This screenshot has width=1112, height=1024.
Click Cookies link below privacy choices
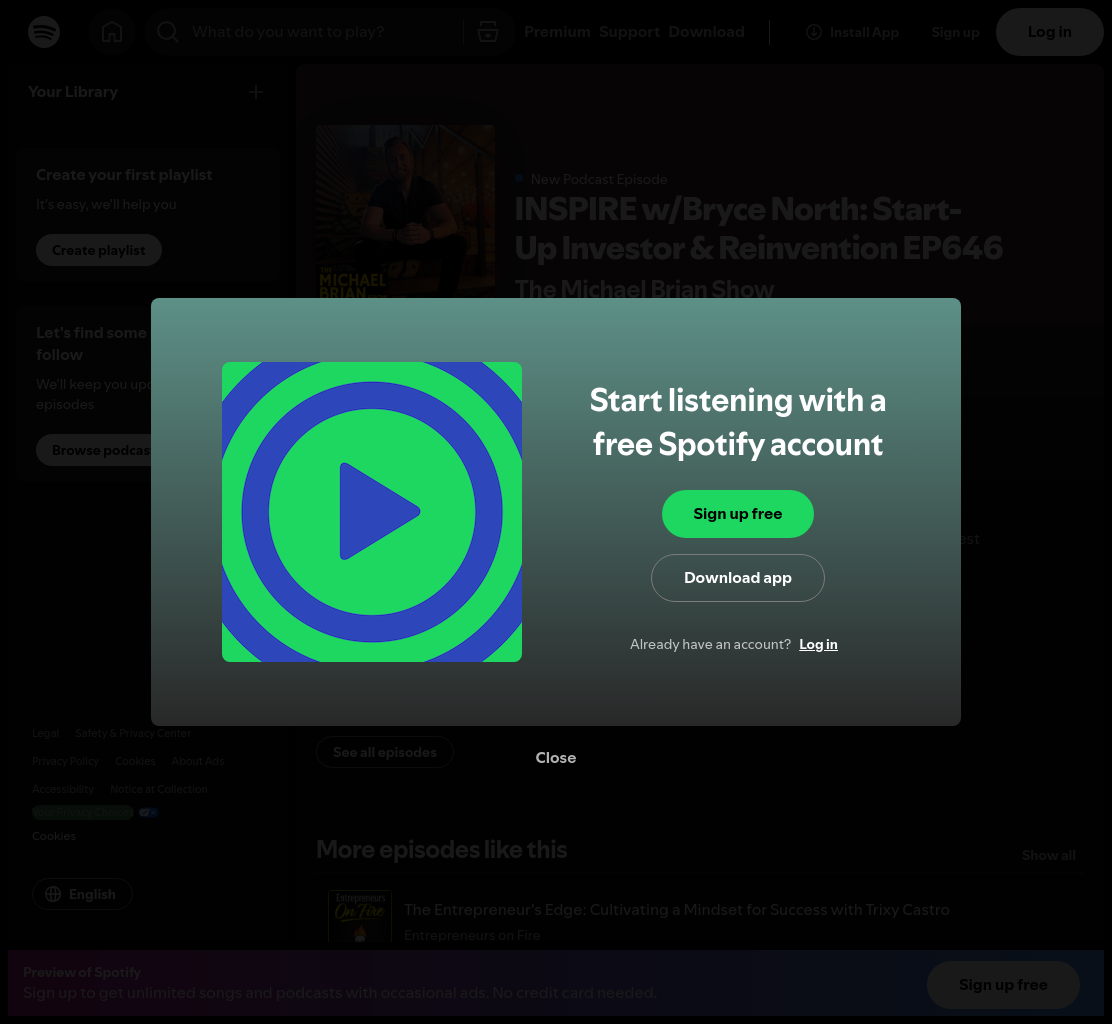(x=54, y=836)
